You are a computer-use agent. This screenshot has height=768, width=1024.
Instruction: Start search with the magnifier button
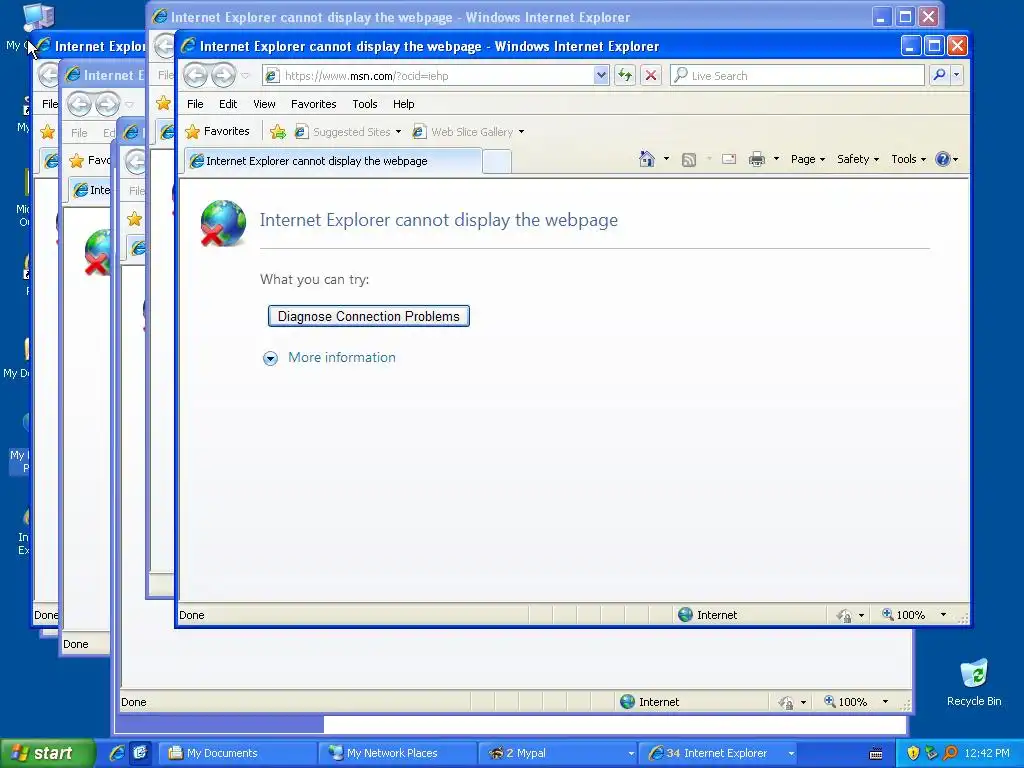click(939, 75)
